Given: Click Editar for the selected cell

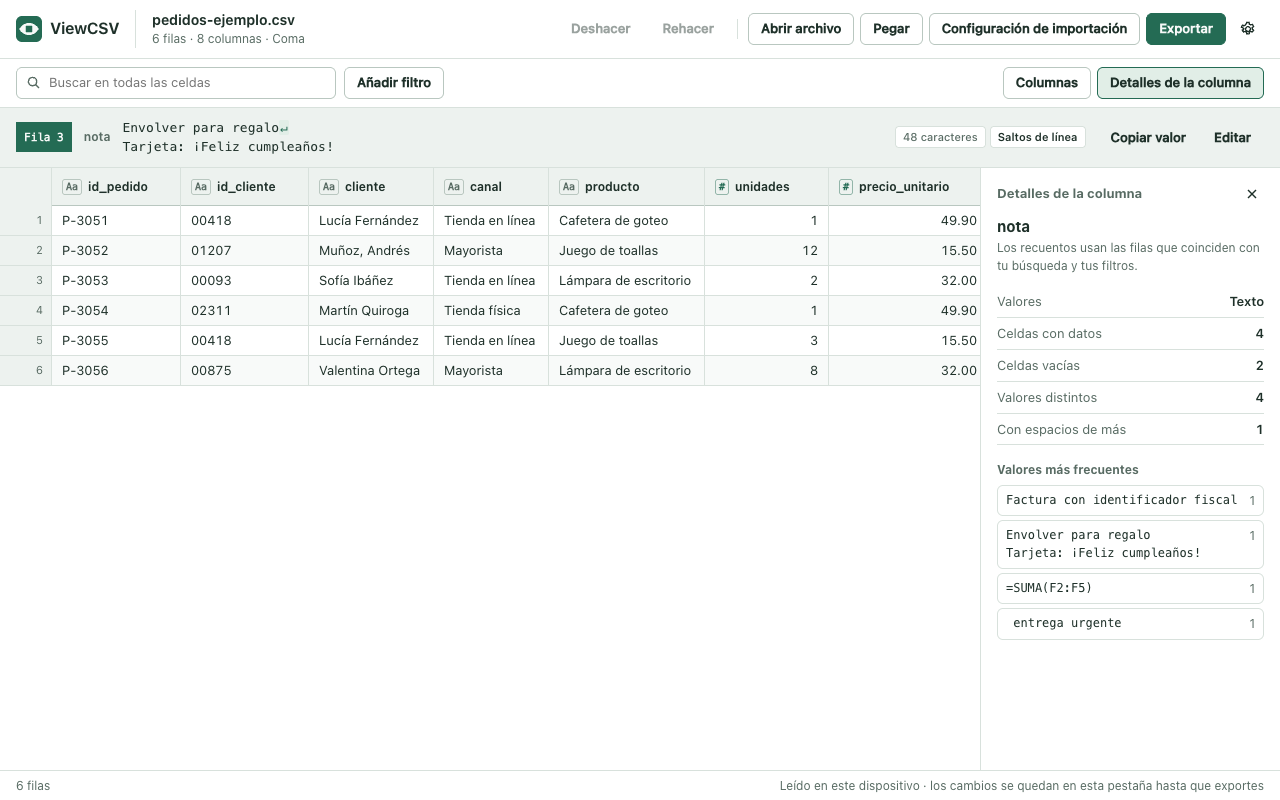Looking at the screenshot, I should [x=1232, y=137].
